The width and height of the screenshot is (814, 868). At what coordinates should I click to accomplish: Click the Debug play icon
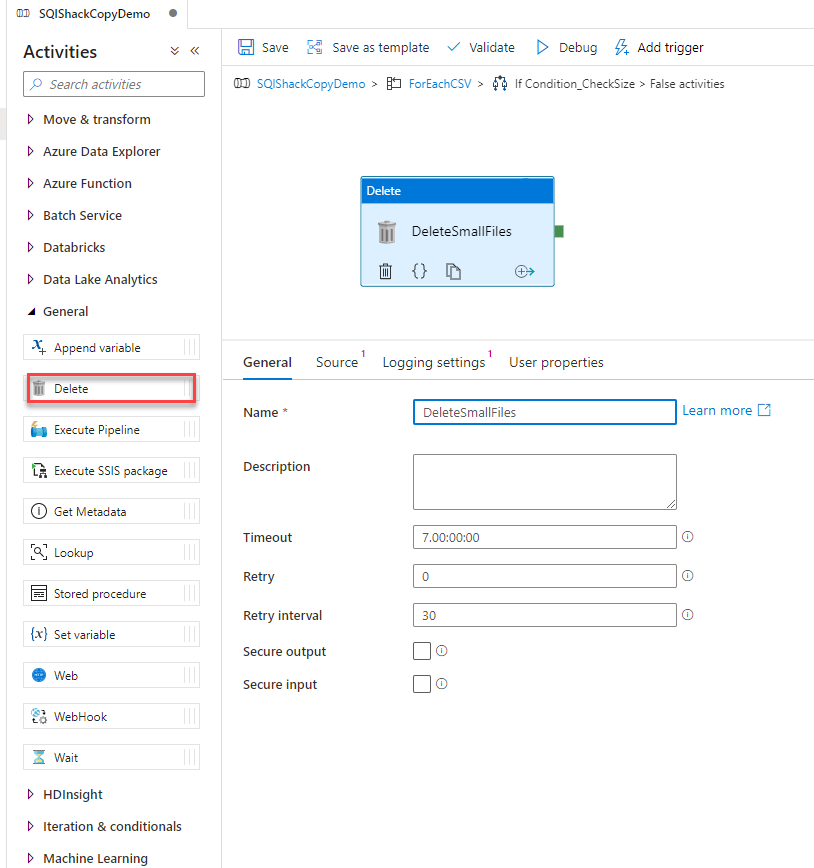(x=542, y=47)
